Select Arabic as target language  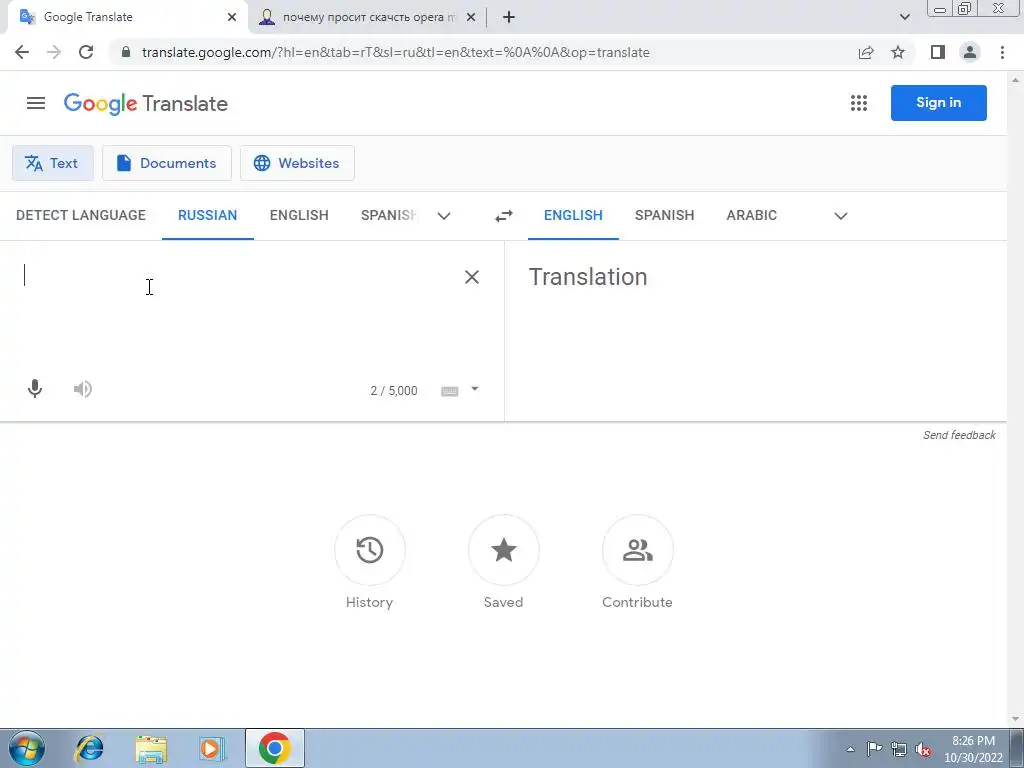(x=752, y=216)
